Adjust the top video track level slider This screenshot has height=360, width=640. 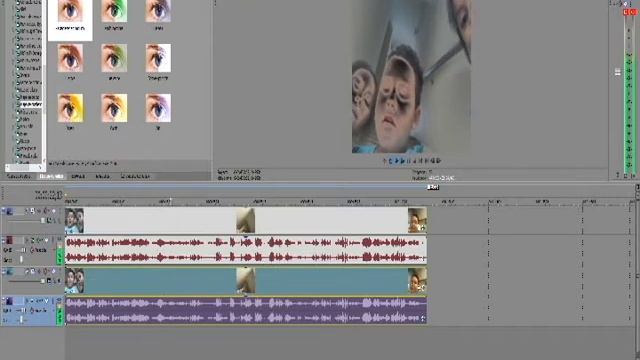tap(43, 220)
